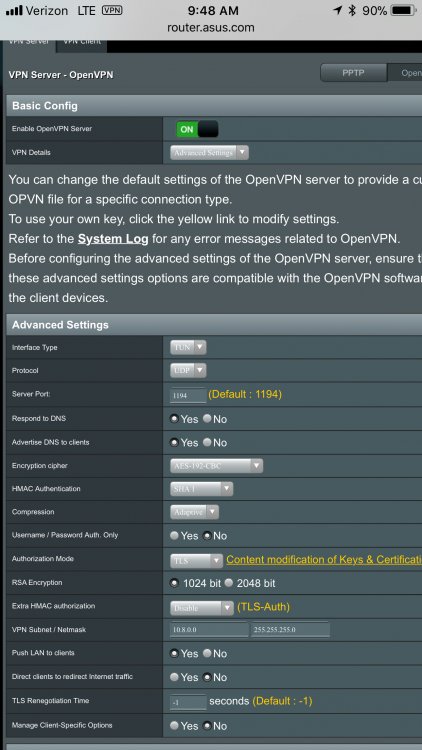Screen dimensions: 422x750
Task: Select Yes for Respond to DNS
Action: [175, 419]
